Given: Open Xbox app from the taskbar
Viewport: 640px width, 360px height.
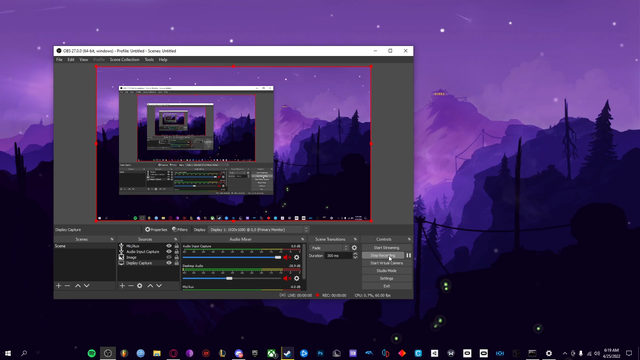Looking at the screenshot, I should (x=271, y=353).
